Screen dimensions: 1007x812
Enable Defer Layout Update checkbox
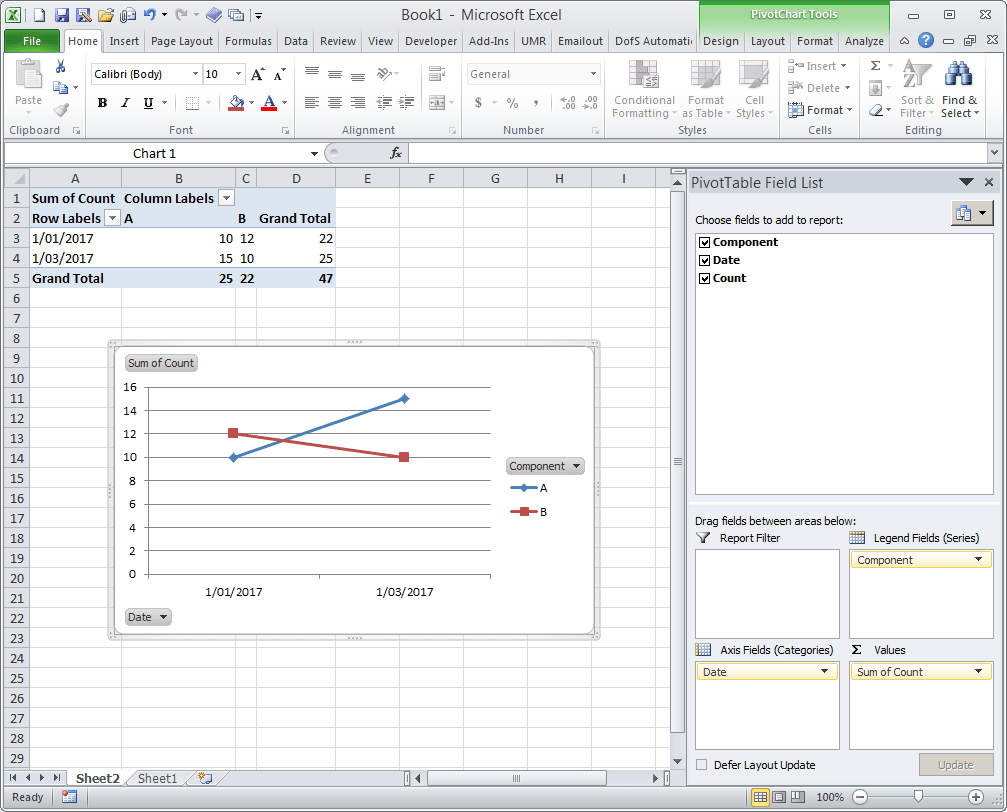pyautogui.click(x=702, y=764)
